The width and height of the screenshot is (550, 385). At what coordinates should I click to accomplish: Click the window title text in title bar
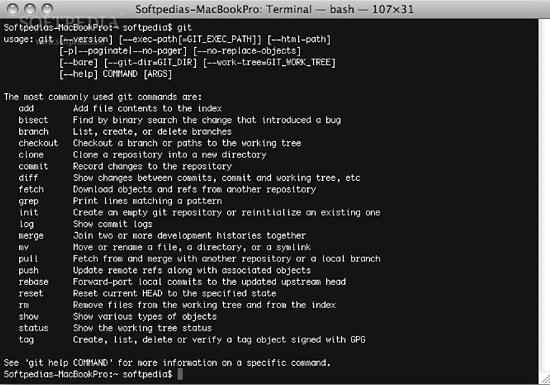coord(274,9)
